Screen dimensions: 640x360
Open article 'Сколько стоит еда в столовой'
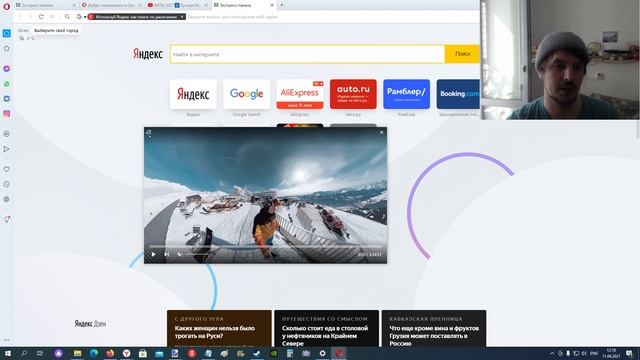pos(327,329)
